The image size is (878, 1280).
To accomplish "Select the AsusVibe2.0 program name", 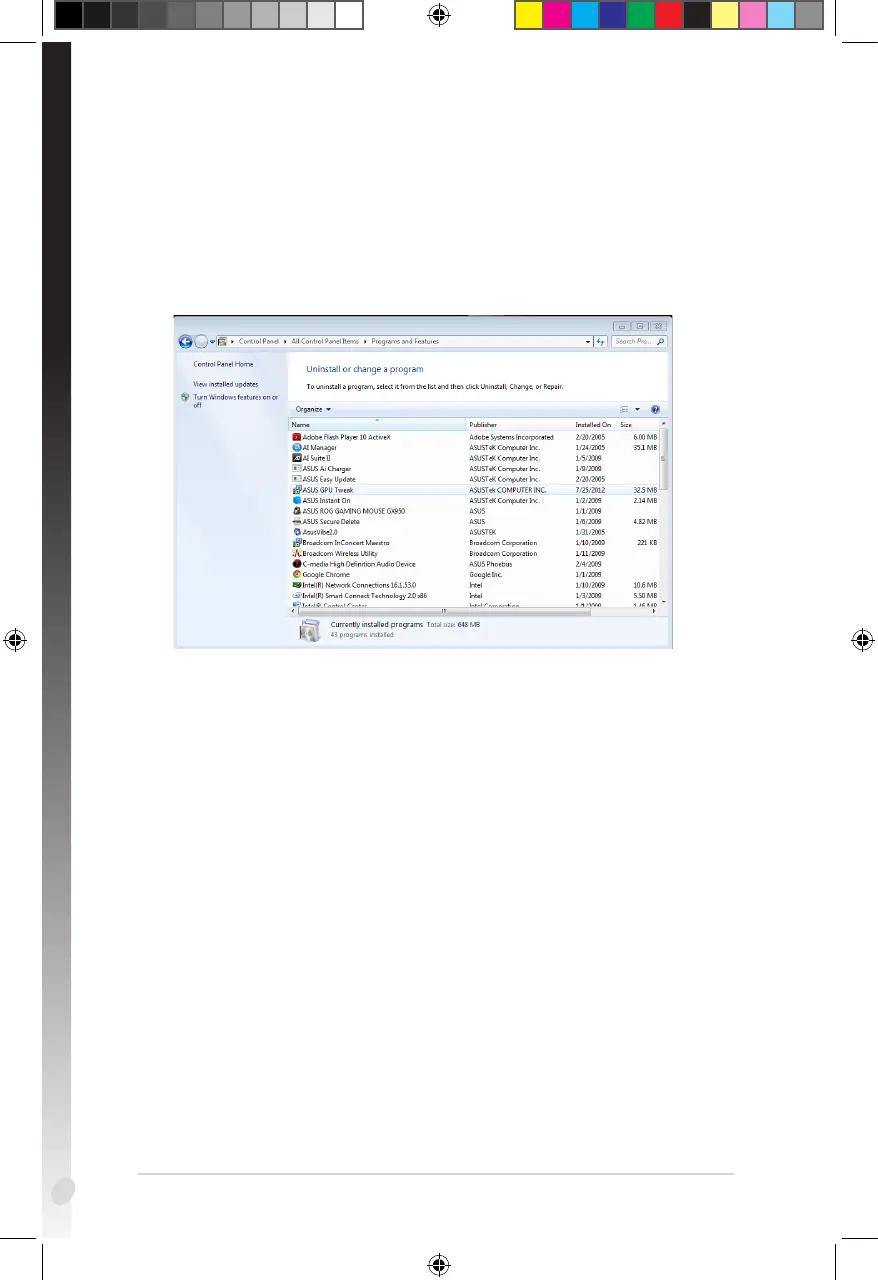I will coord(322,532).
